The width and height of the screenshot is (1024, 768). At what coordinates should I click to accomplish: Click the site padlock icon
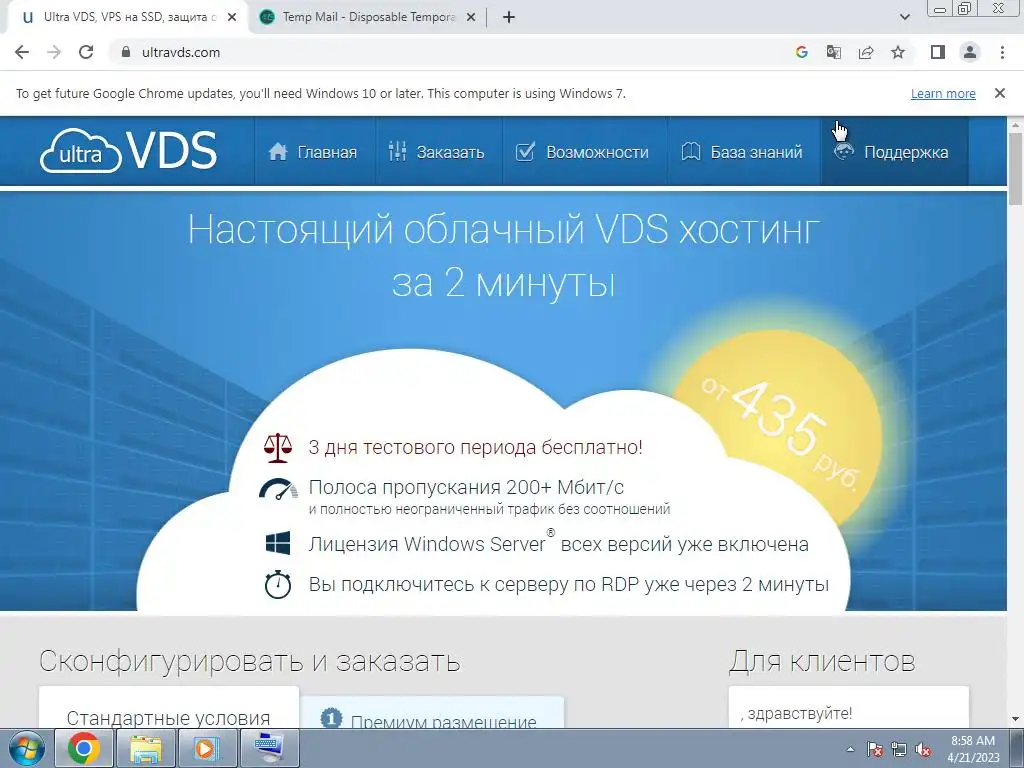(x=126, y=52)
